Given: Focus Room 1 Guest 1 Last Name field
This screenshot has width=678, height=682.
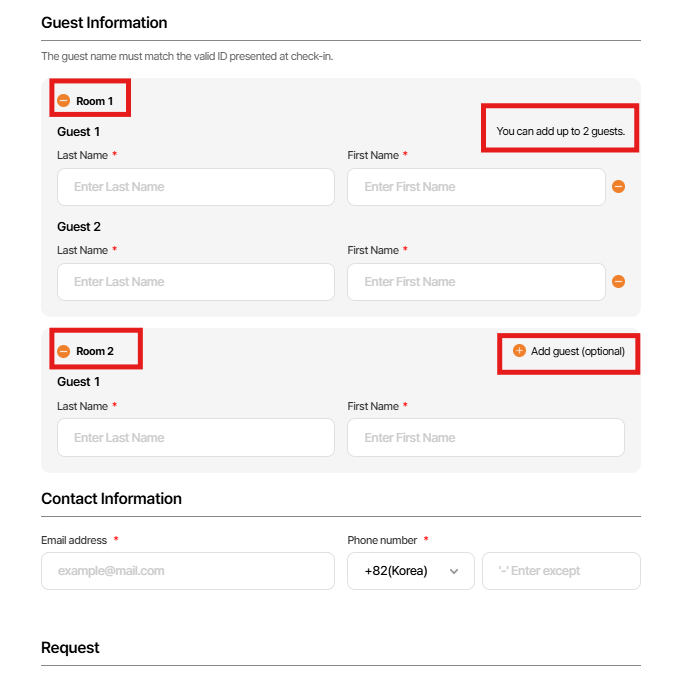Looking at the screenshot, I should pos(195,187).
